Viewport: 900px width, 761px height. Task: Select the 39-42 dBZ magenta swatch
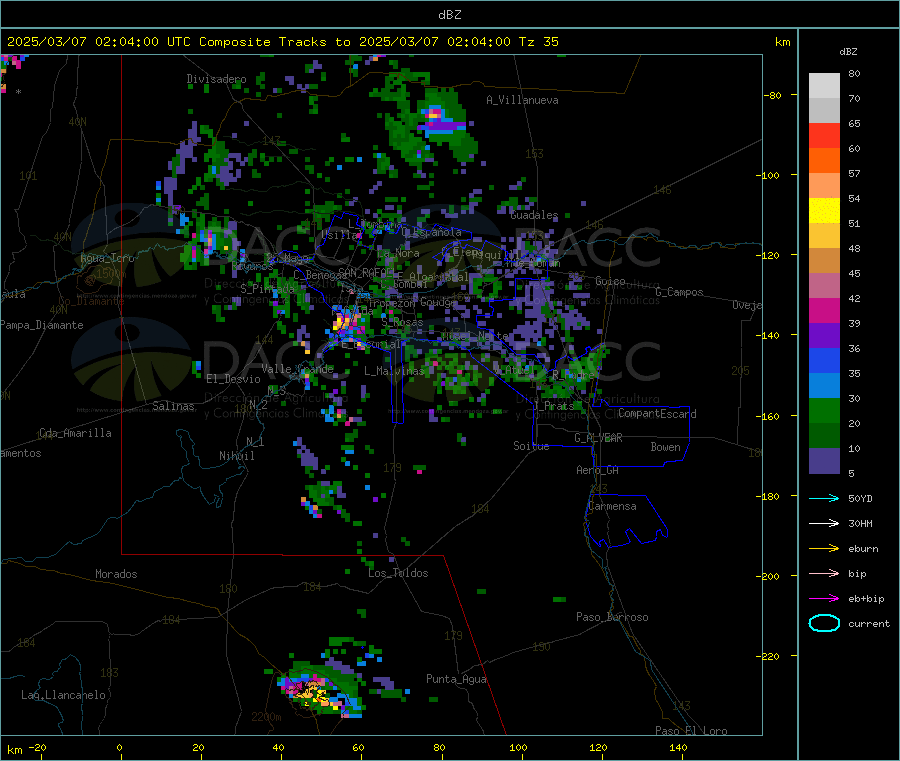824,310
